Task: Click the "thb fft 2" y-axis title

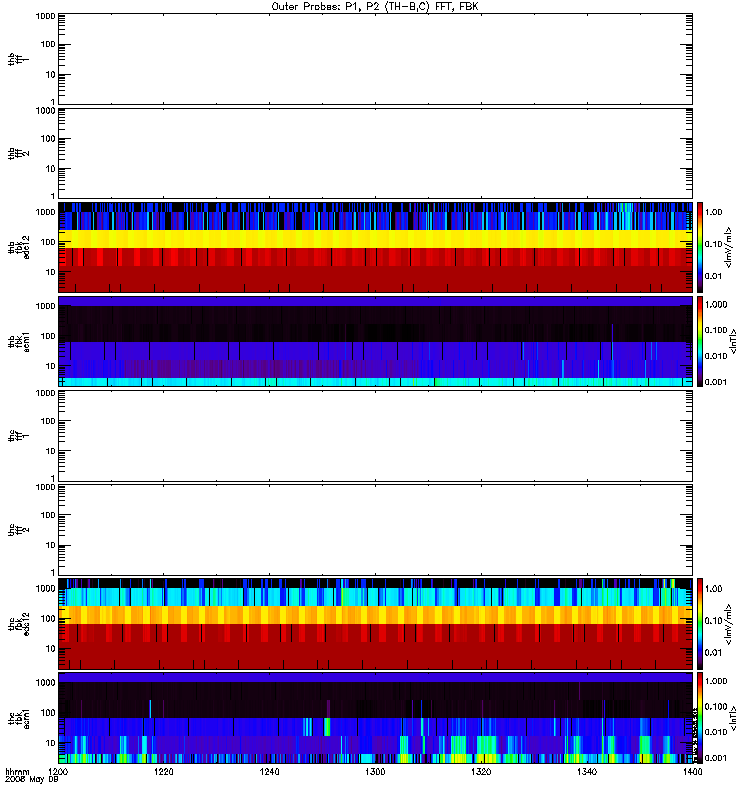Action: pos(19,153)
